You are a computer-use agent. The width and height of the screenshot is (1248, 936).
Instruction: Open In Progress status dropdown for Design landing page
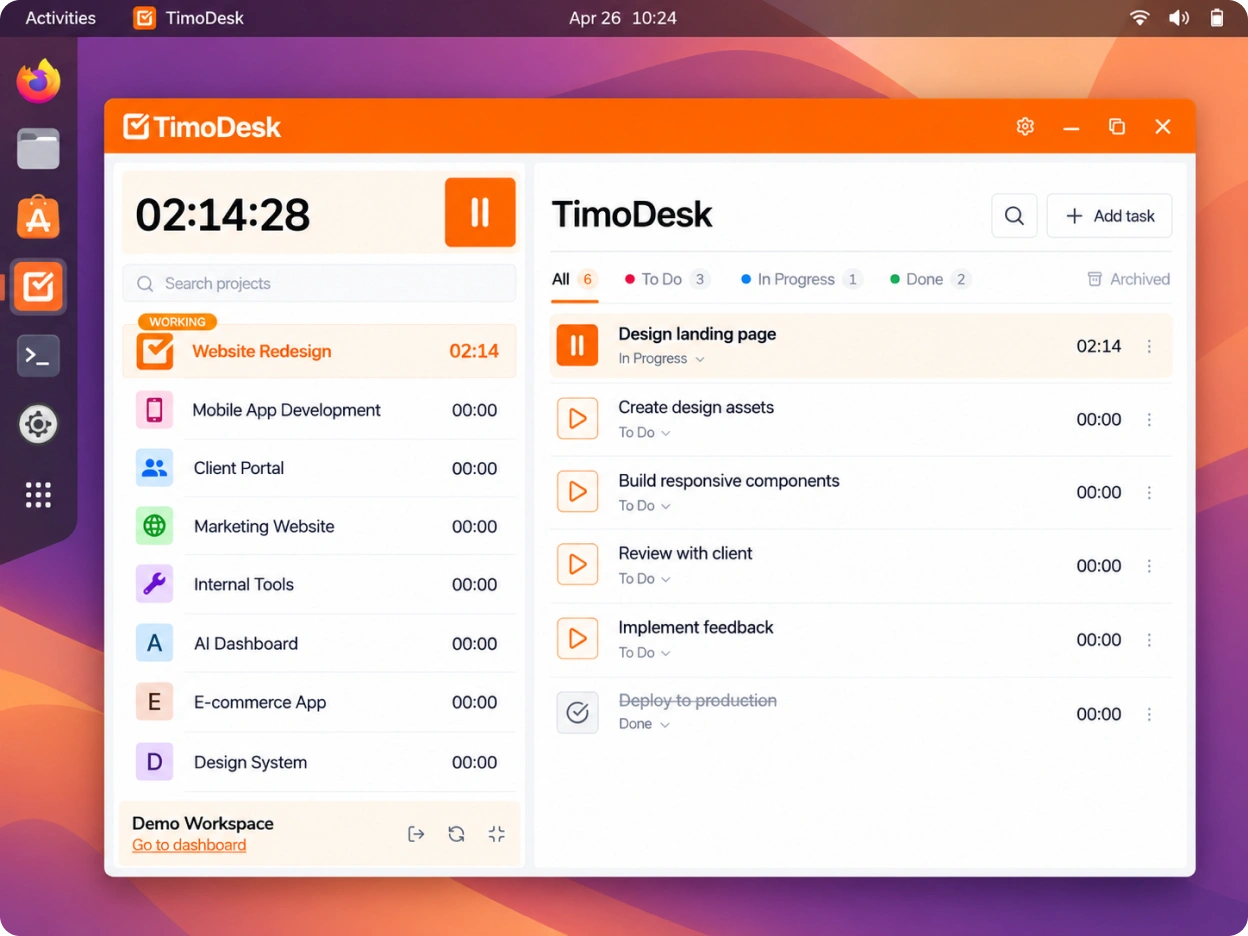click(x=662, y=359)
